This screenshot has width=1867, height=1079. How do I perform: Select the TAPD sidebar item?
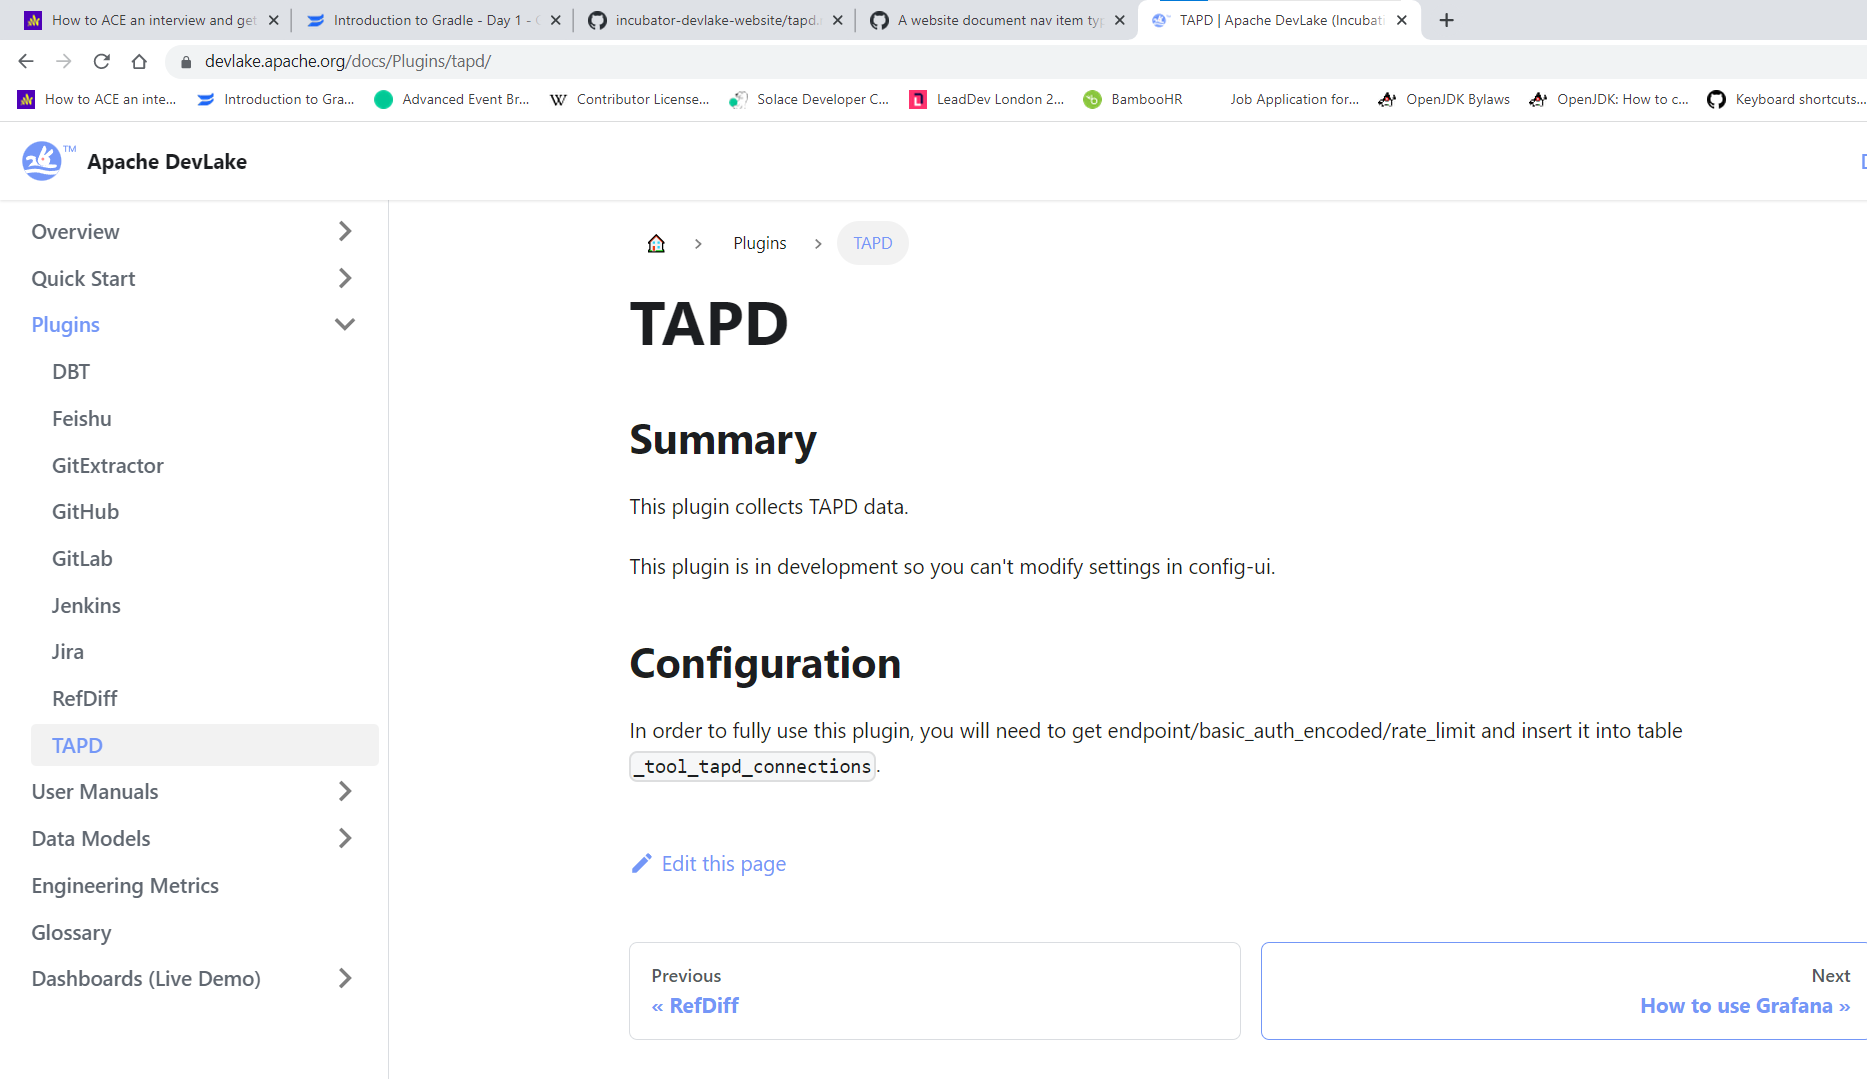tap(205, 745)
